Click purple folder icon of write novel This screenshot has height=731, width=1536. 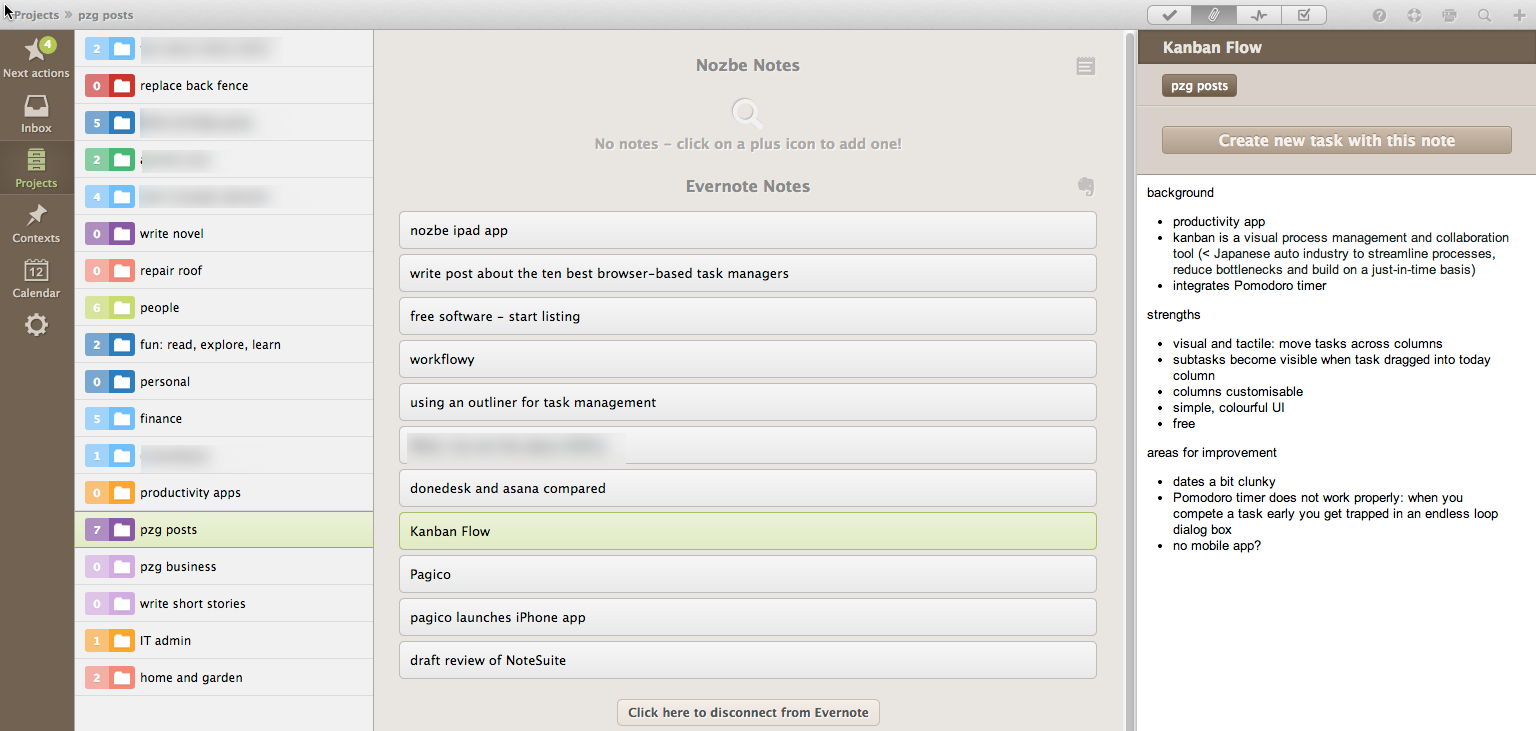coord(122,234)
